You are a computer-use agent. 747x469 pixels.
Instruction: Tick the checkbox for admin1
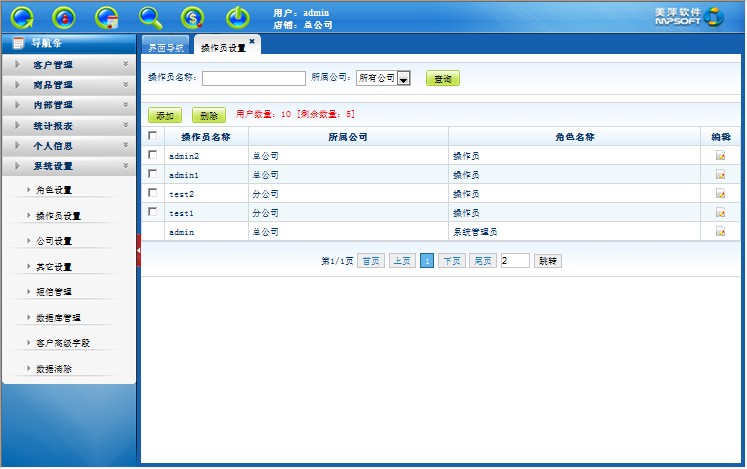(152, 174)
